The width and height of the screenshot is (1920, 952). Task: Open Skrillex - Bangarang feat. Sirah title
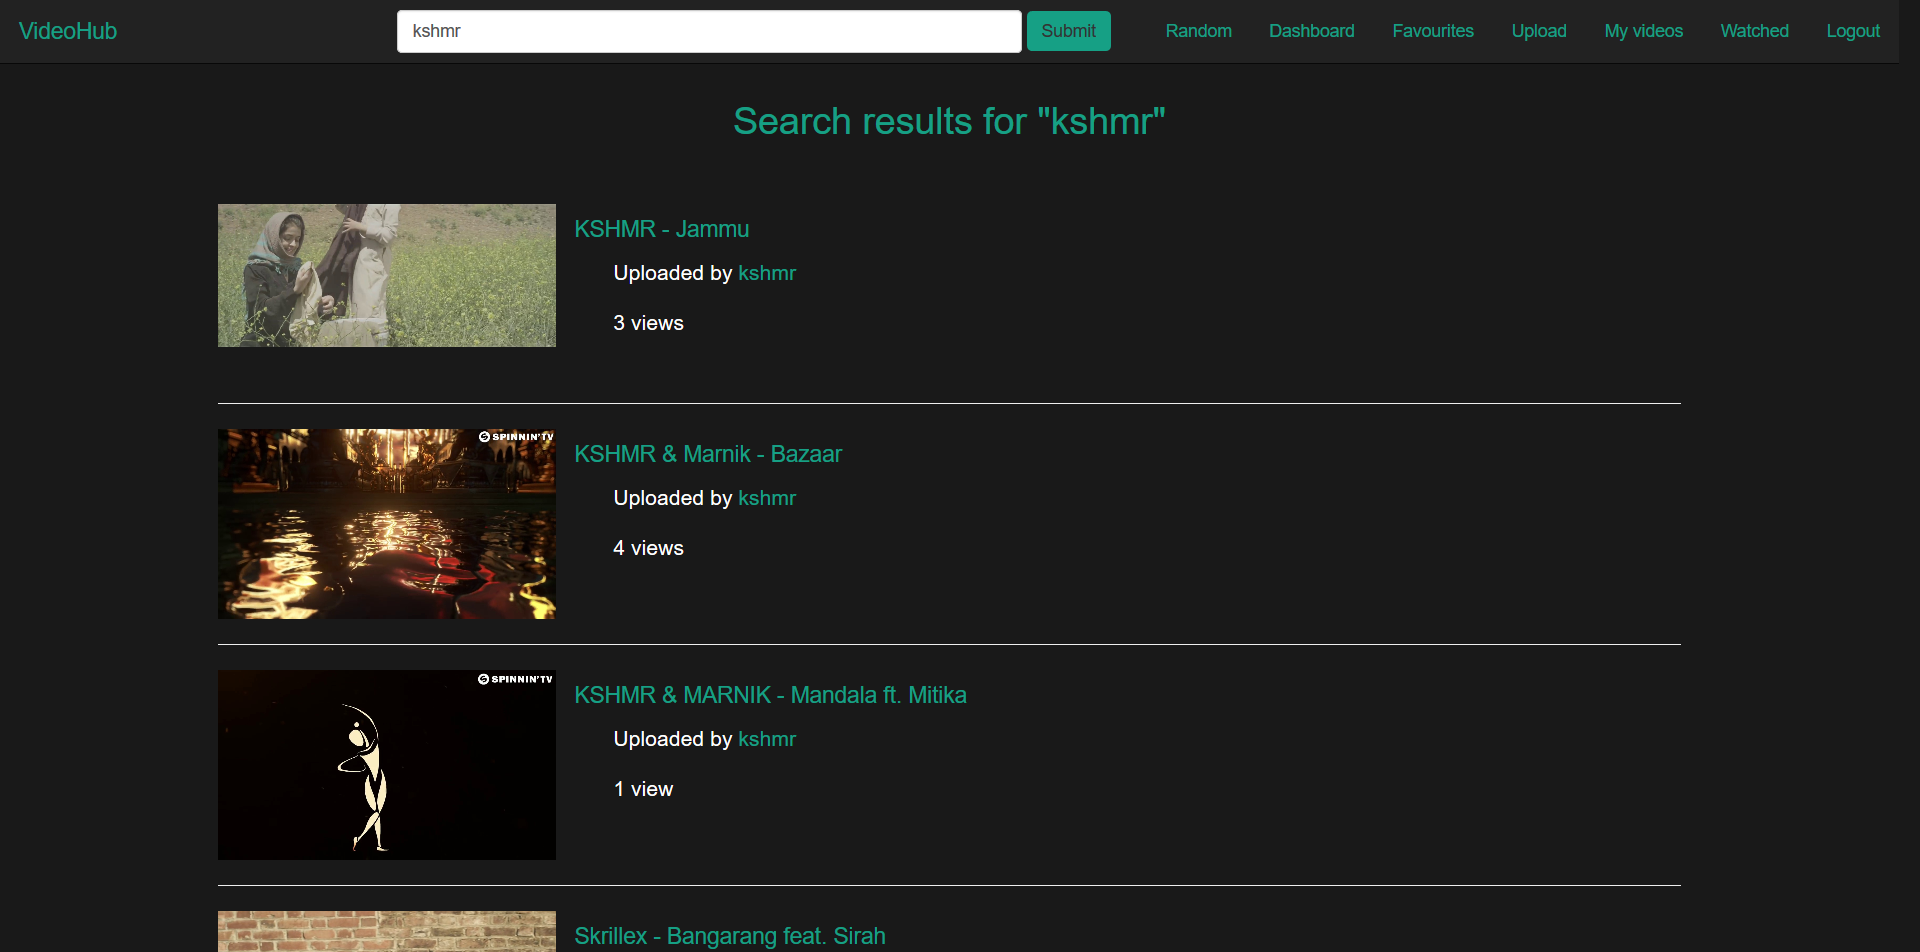pyautogui.click(x=730, y=936)
